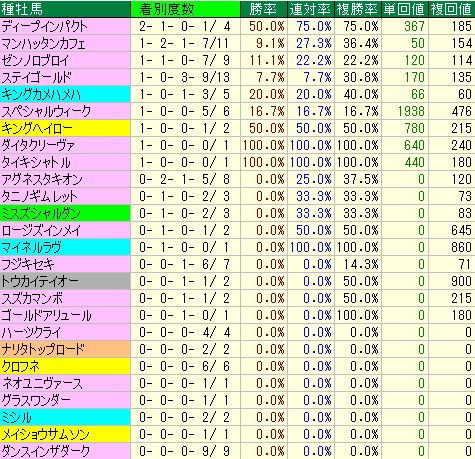Click マイネルラヴ 複回値 860

[x=461, y=247]
